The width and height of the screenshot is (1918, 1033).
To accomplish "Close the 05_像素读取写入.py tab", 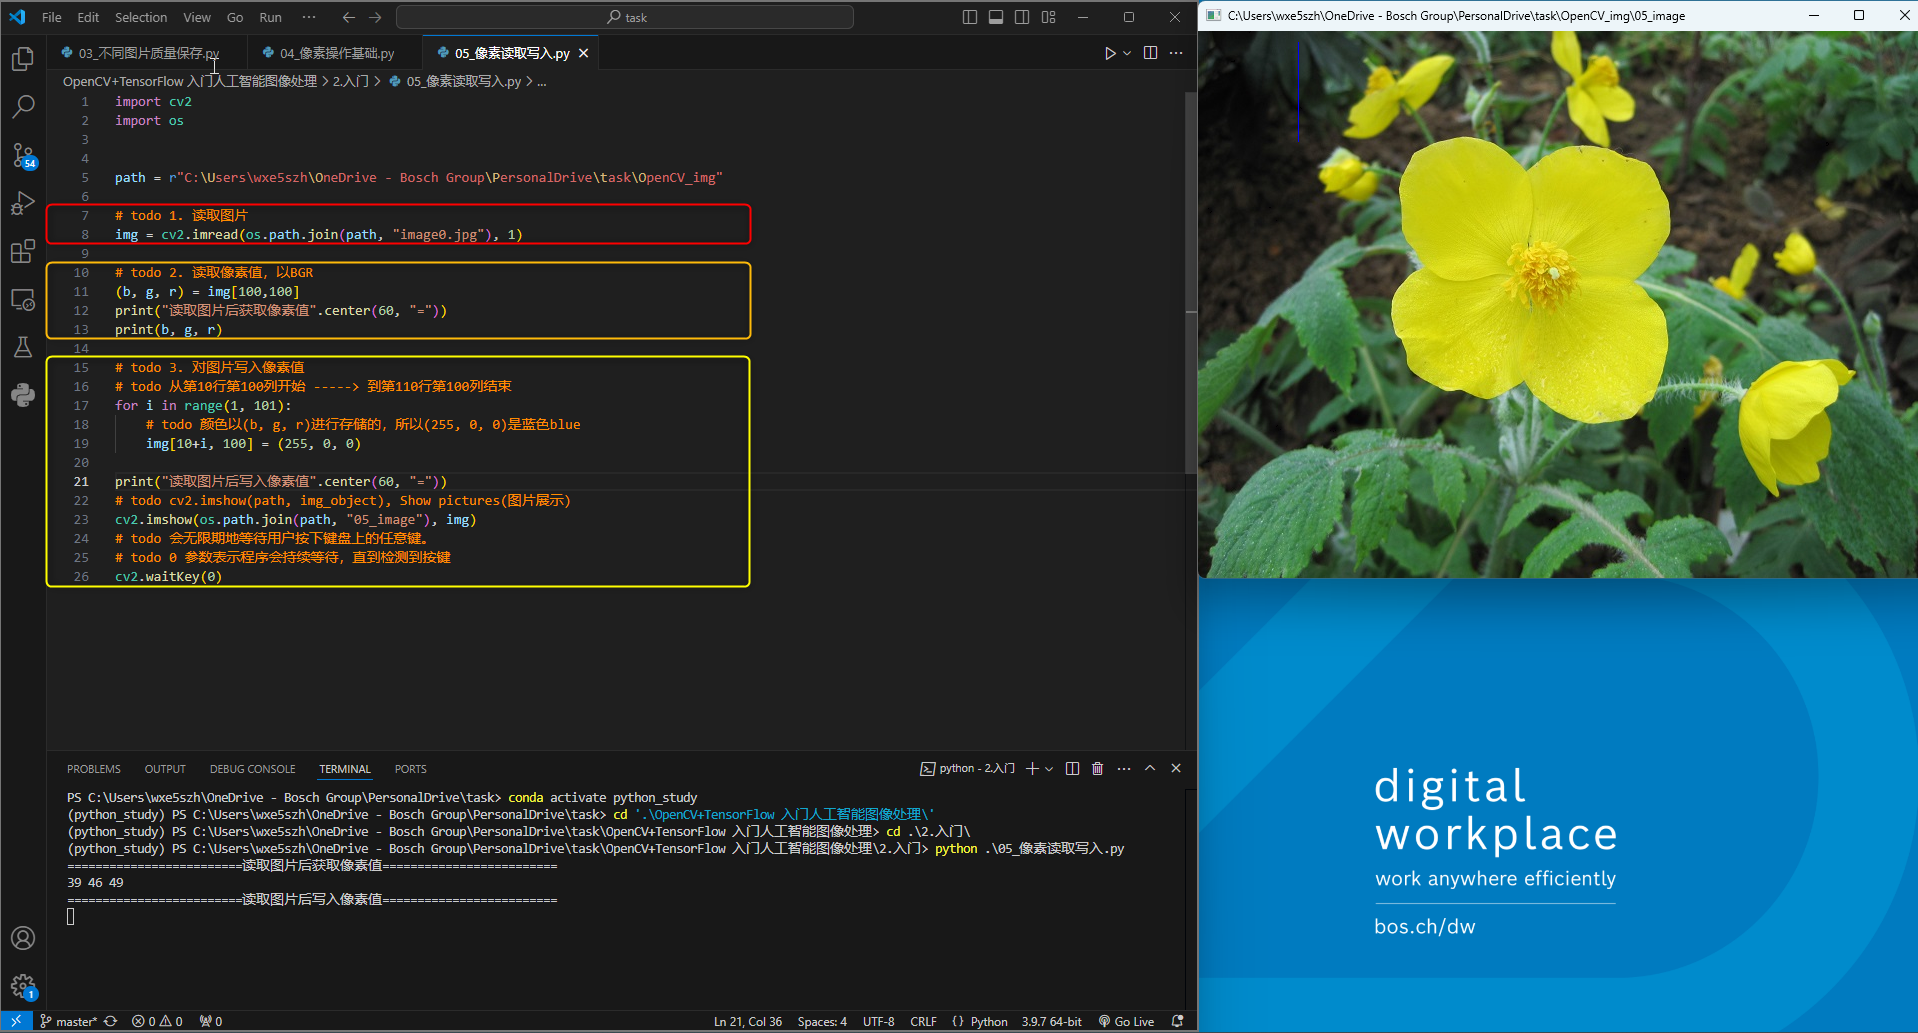I will [584, 53].
